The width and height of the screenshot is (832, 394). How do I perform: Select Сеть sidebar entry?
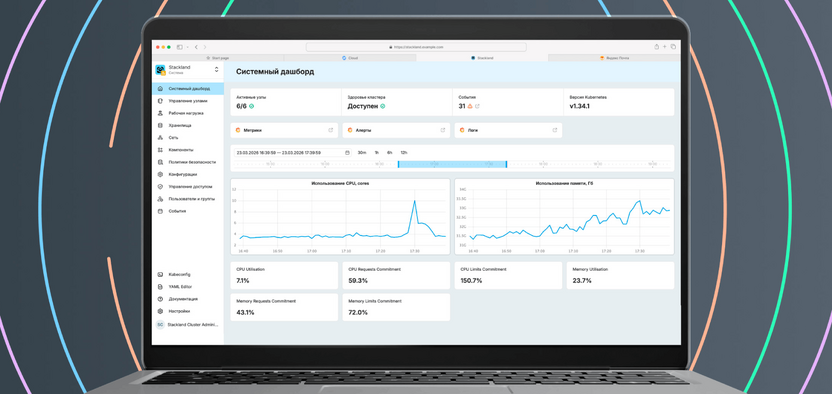[188, 137]
